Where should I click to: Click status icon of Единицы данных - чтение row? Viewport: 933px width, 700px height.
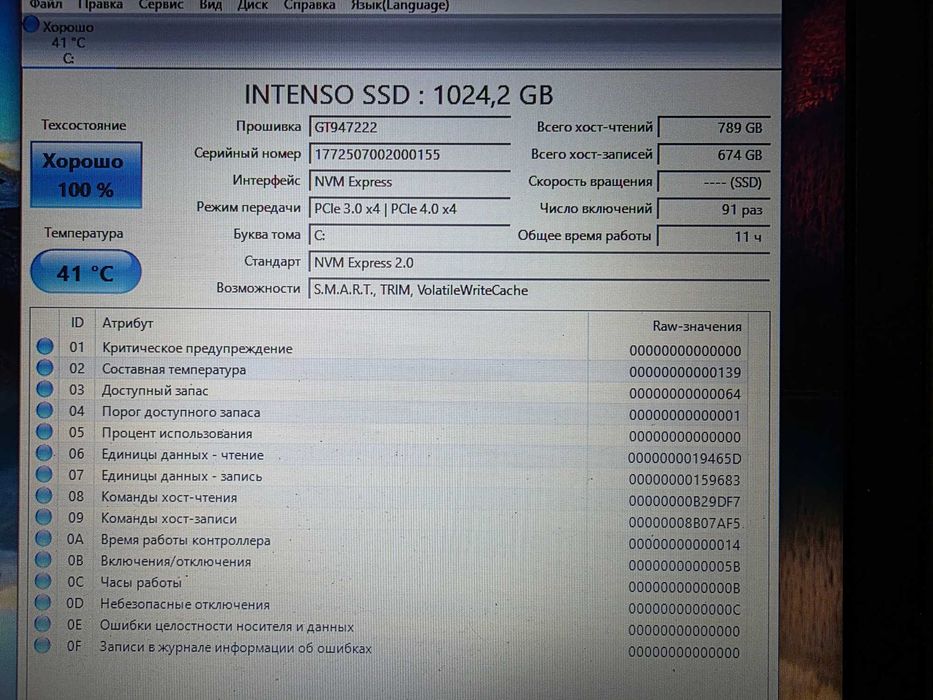(44, 453)
